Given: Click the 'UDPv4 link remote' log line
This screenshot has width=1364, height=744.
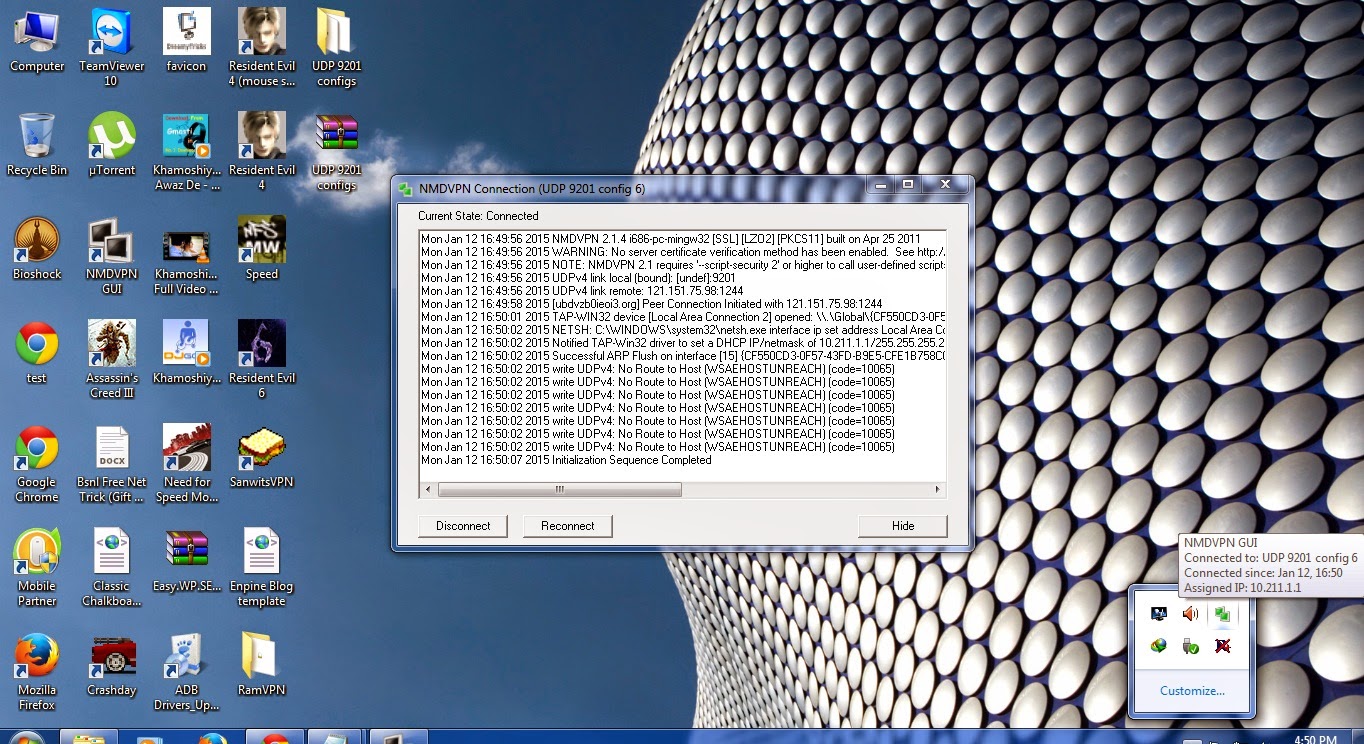Looking at the screenshot, I should pos(582,291).
